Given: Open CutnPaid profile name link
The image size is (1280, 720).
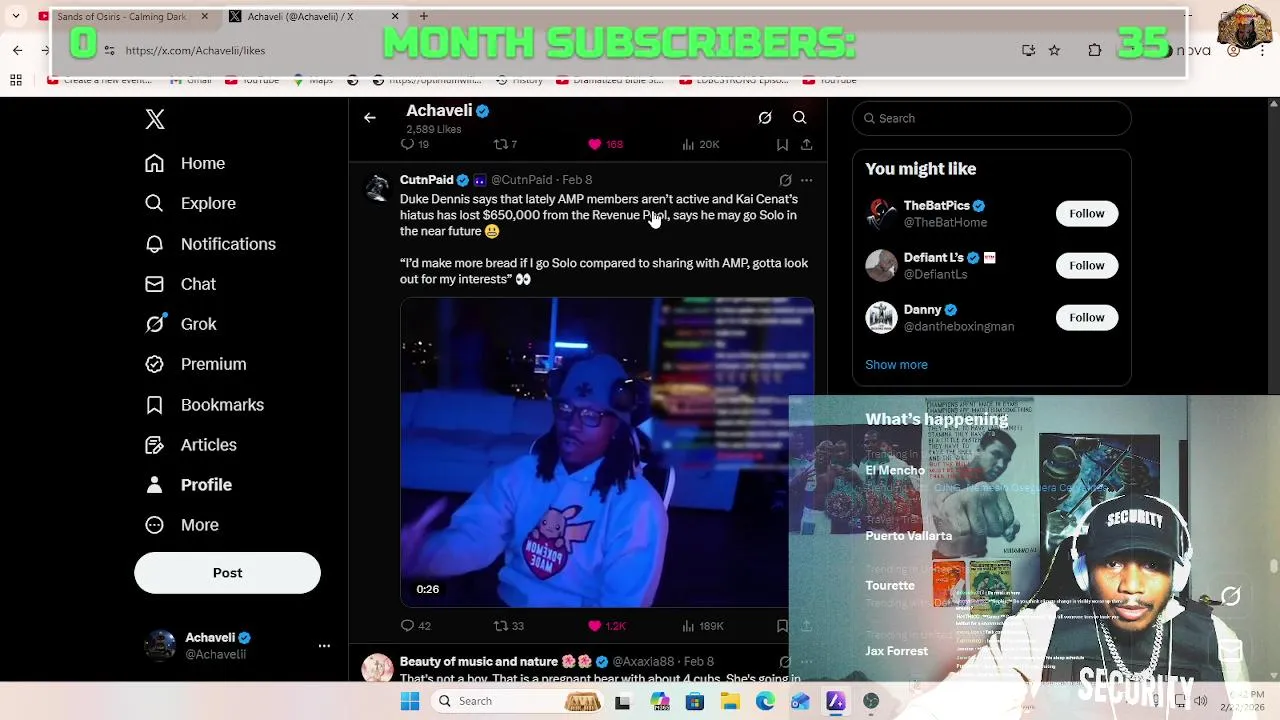Looking at the screenshot, I should coord(427,180).
